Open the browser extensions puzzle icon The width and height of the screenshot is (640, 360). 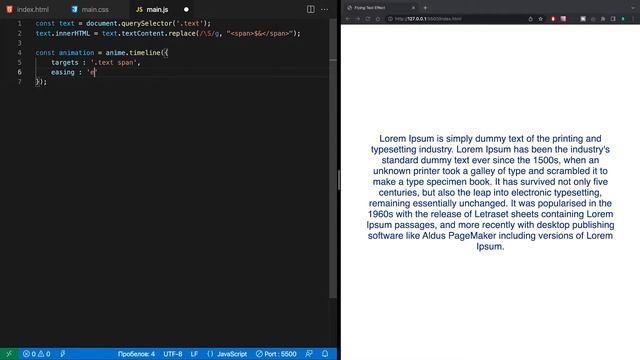603,19
